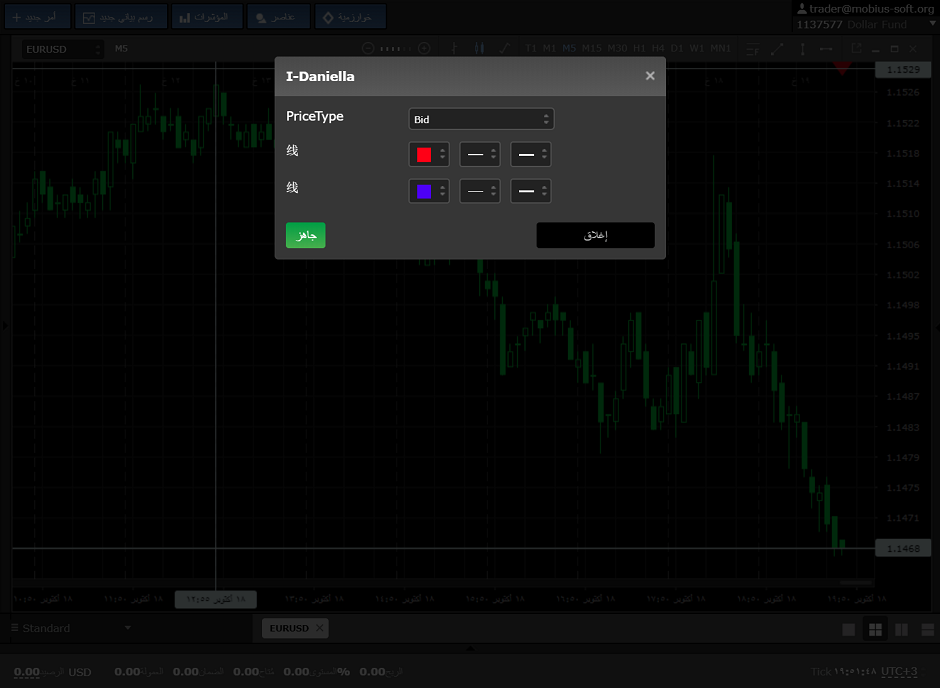Select the stacked rows chart layout icon
This screenshot has height=688, width=940.
pyautogui.click(x=927, y=629)
